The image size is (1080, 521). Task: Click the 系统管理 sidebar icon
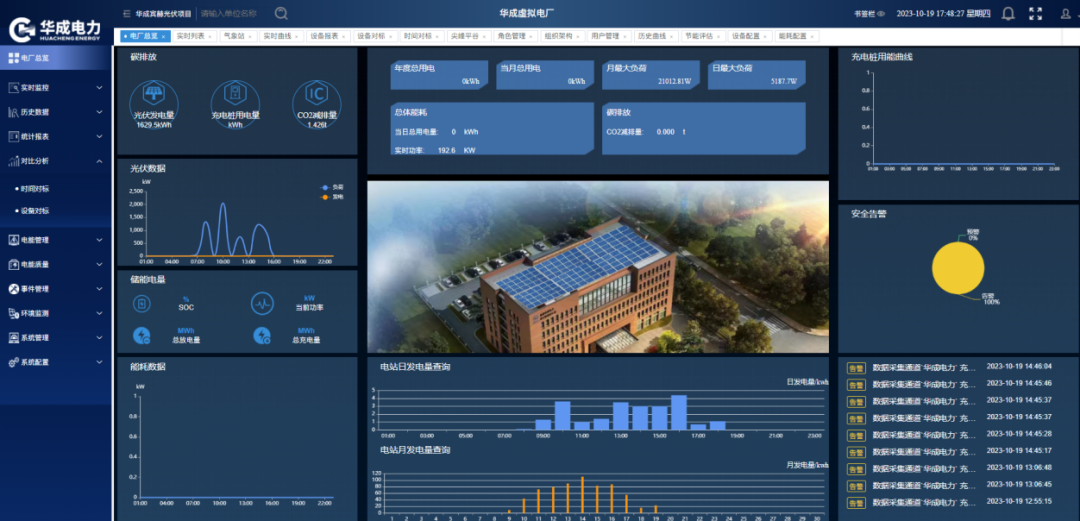[14, 338]
